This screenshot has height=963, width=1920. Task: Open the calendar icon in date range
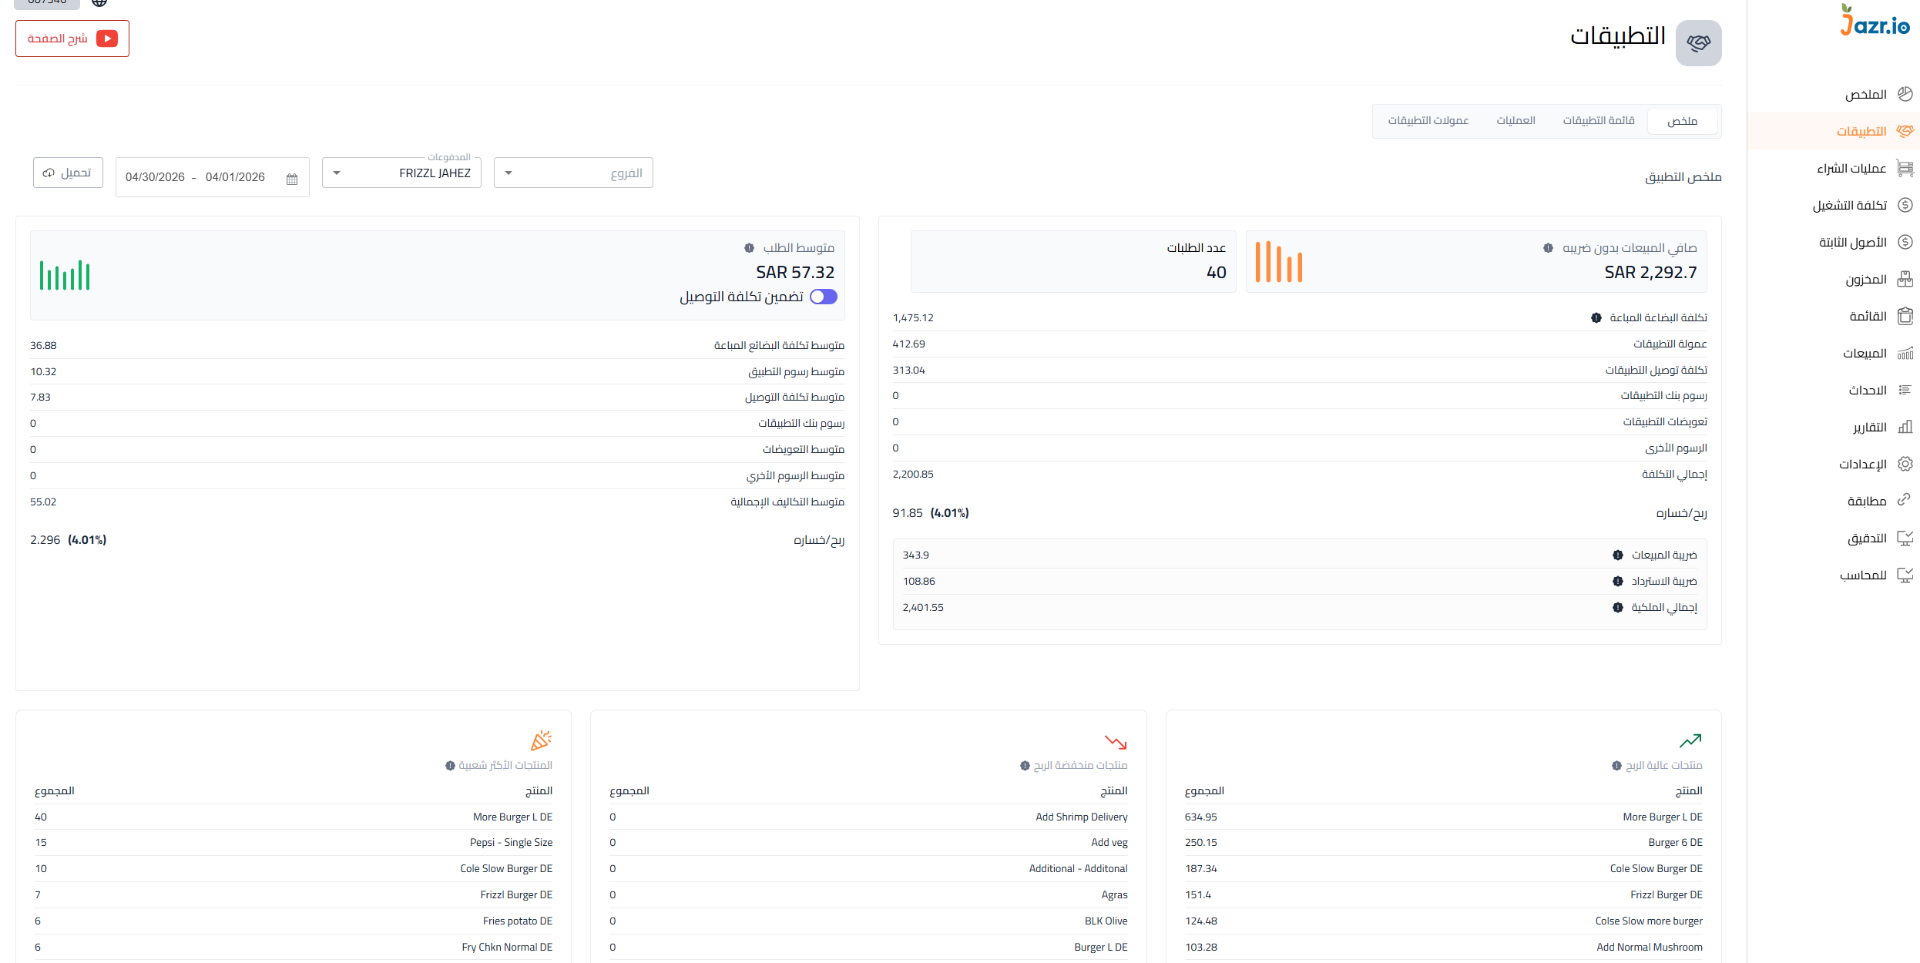[292, 179]
